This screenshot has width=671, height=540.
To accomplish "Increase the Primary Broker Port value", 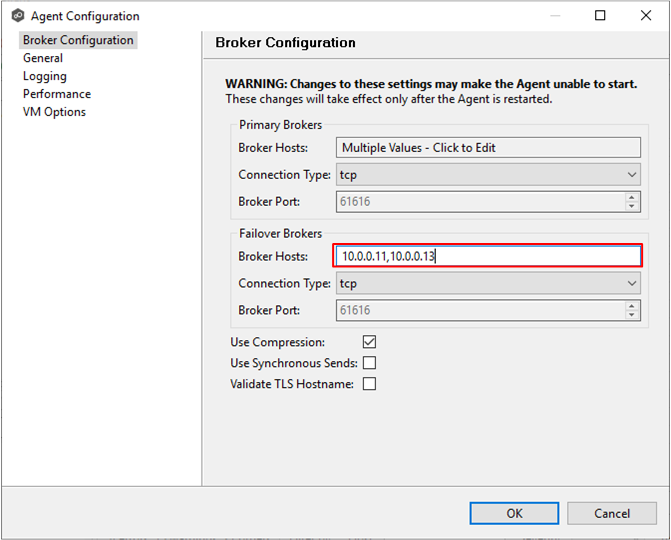I will [632, 197].
